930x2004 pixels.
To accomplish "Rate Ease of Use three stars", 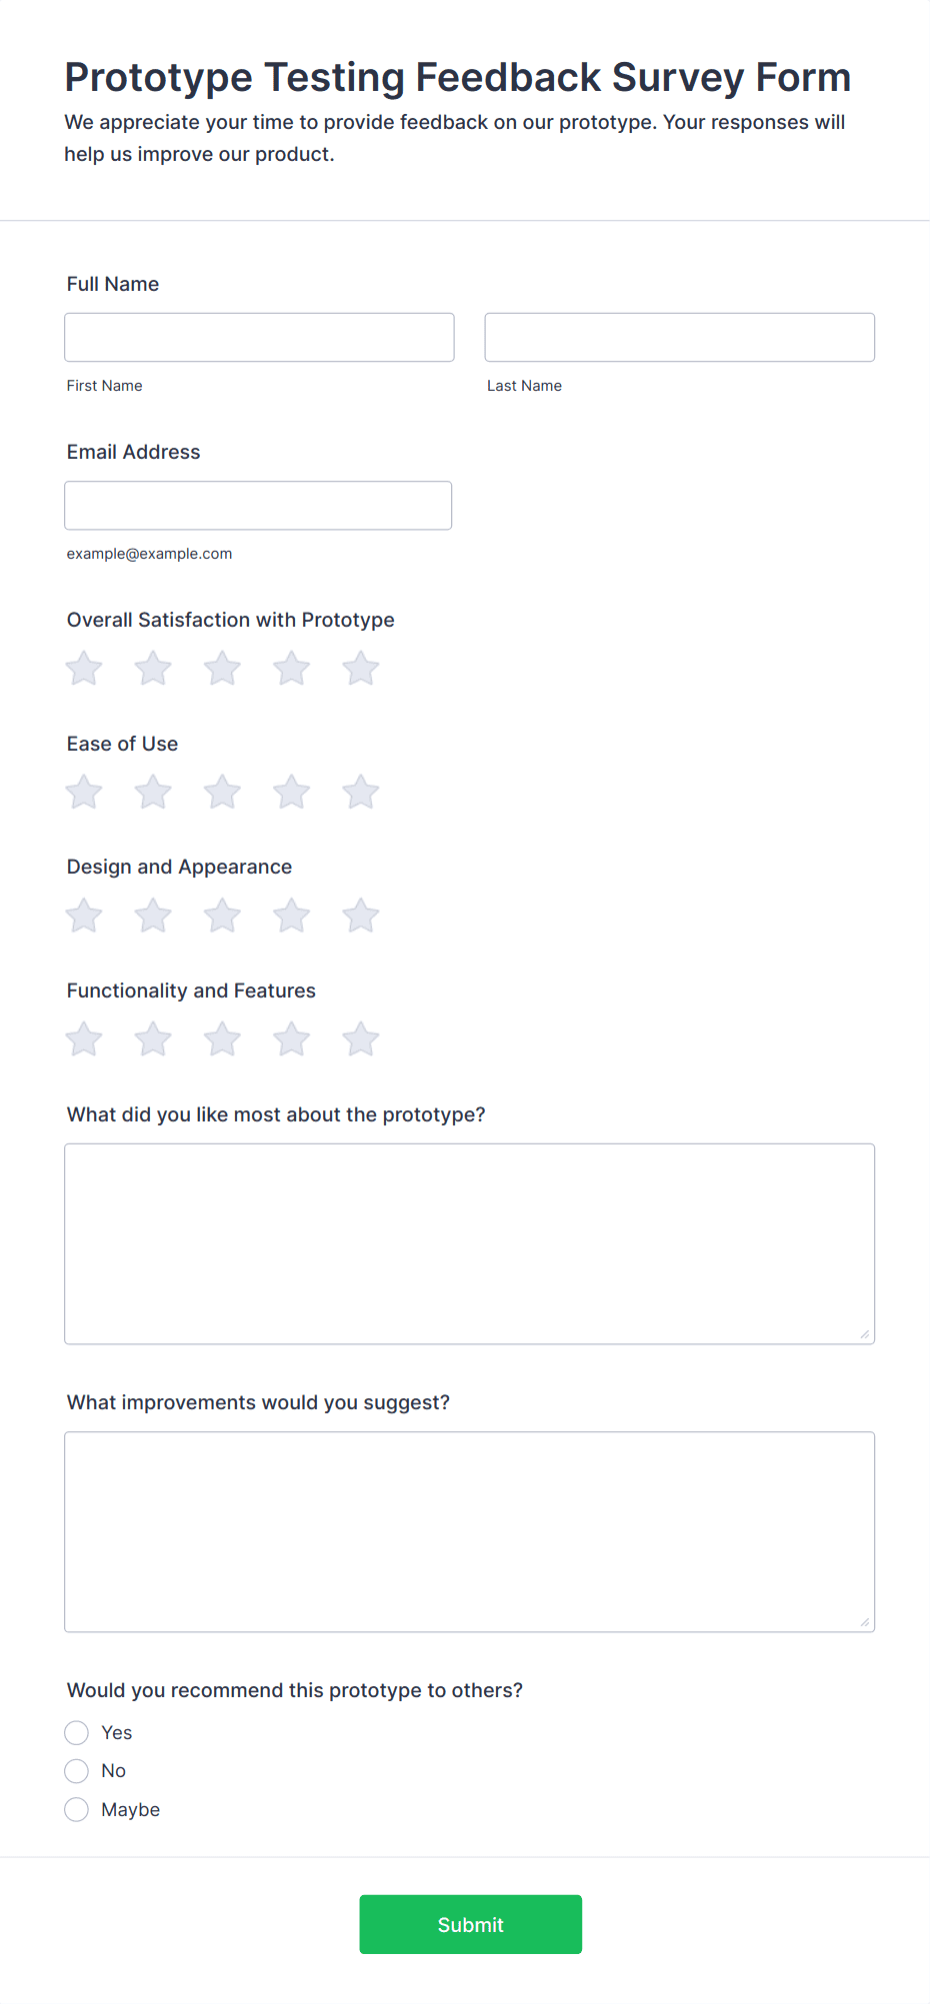I will [x=222, y=791].
